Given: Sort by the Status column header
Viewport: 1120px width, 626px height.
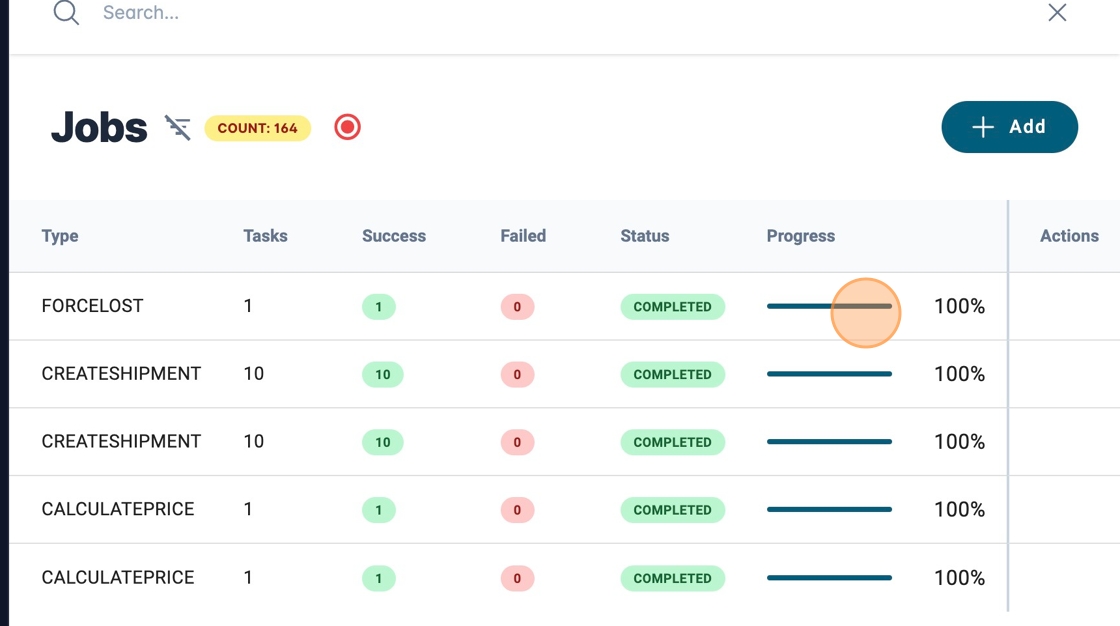Looking at the screenshot, I should pos(645,236).
